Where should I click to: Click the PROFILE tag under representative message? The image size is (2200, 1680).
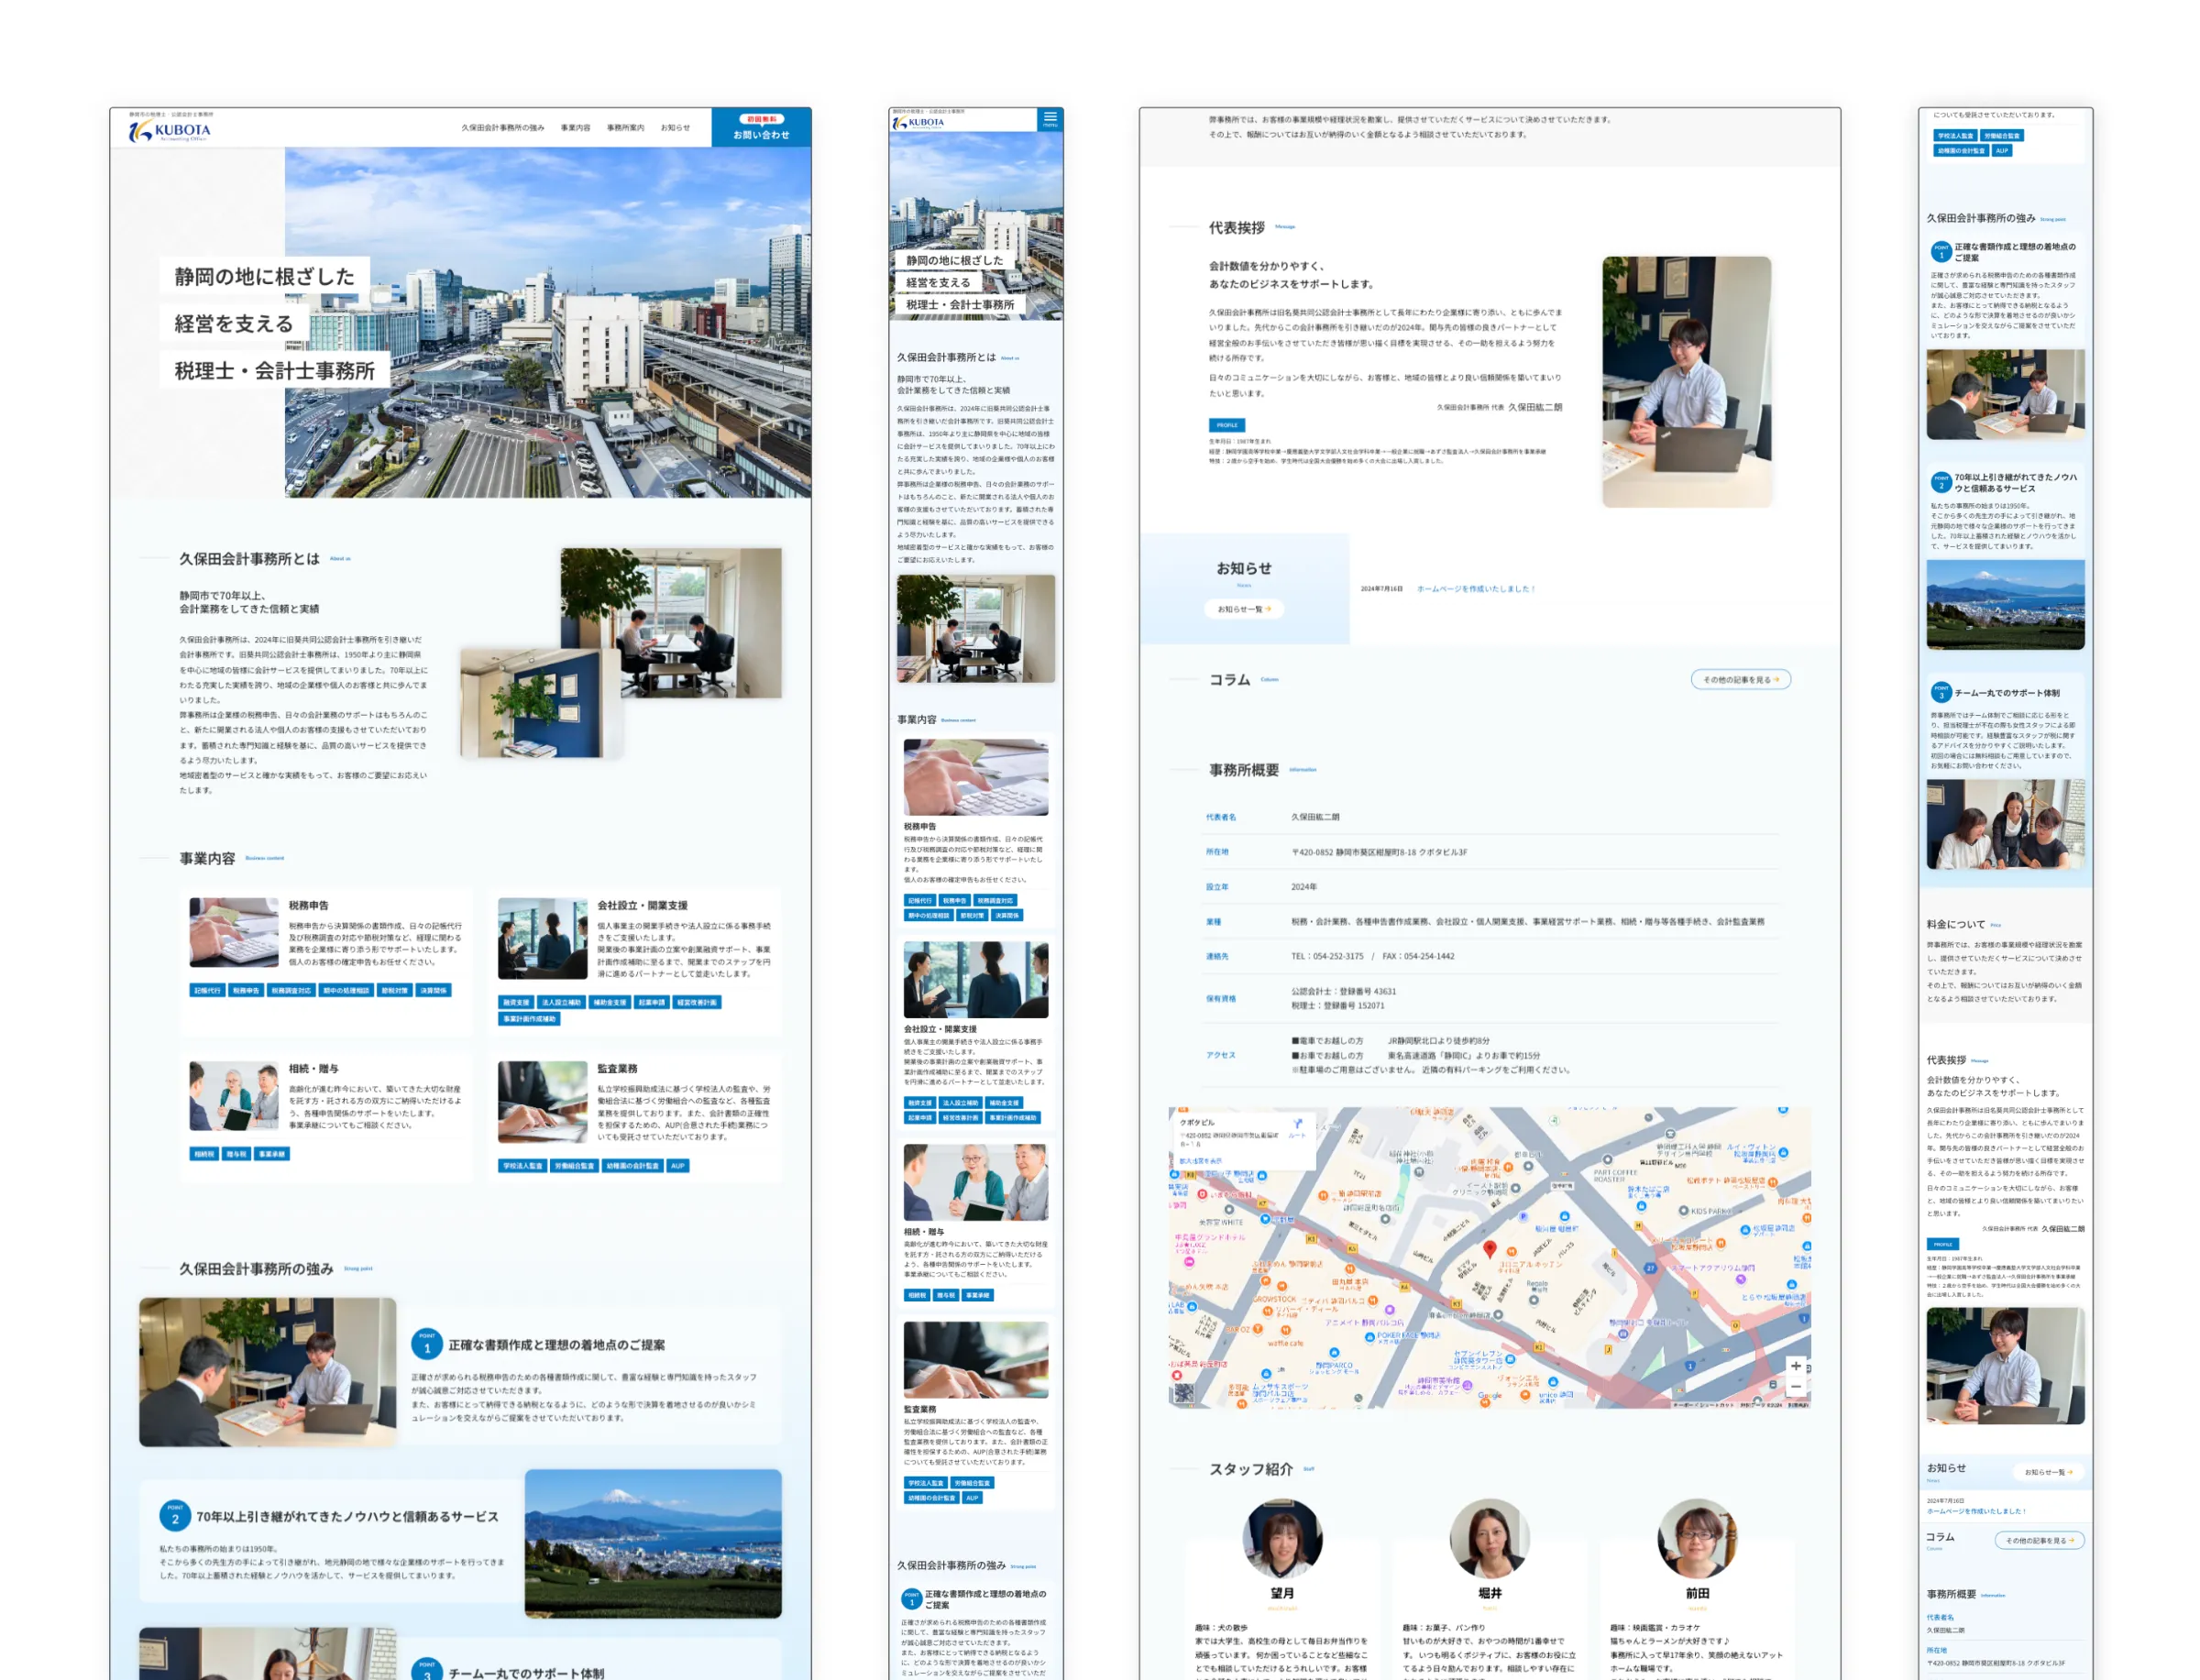1226,425
